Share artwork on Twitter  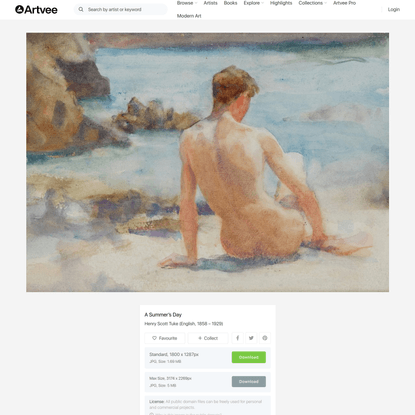[x=251, y=338]
